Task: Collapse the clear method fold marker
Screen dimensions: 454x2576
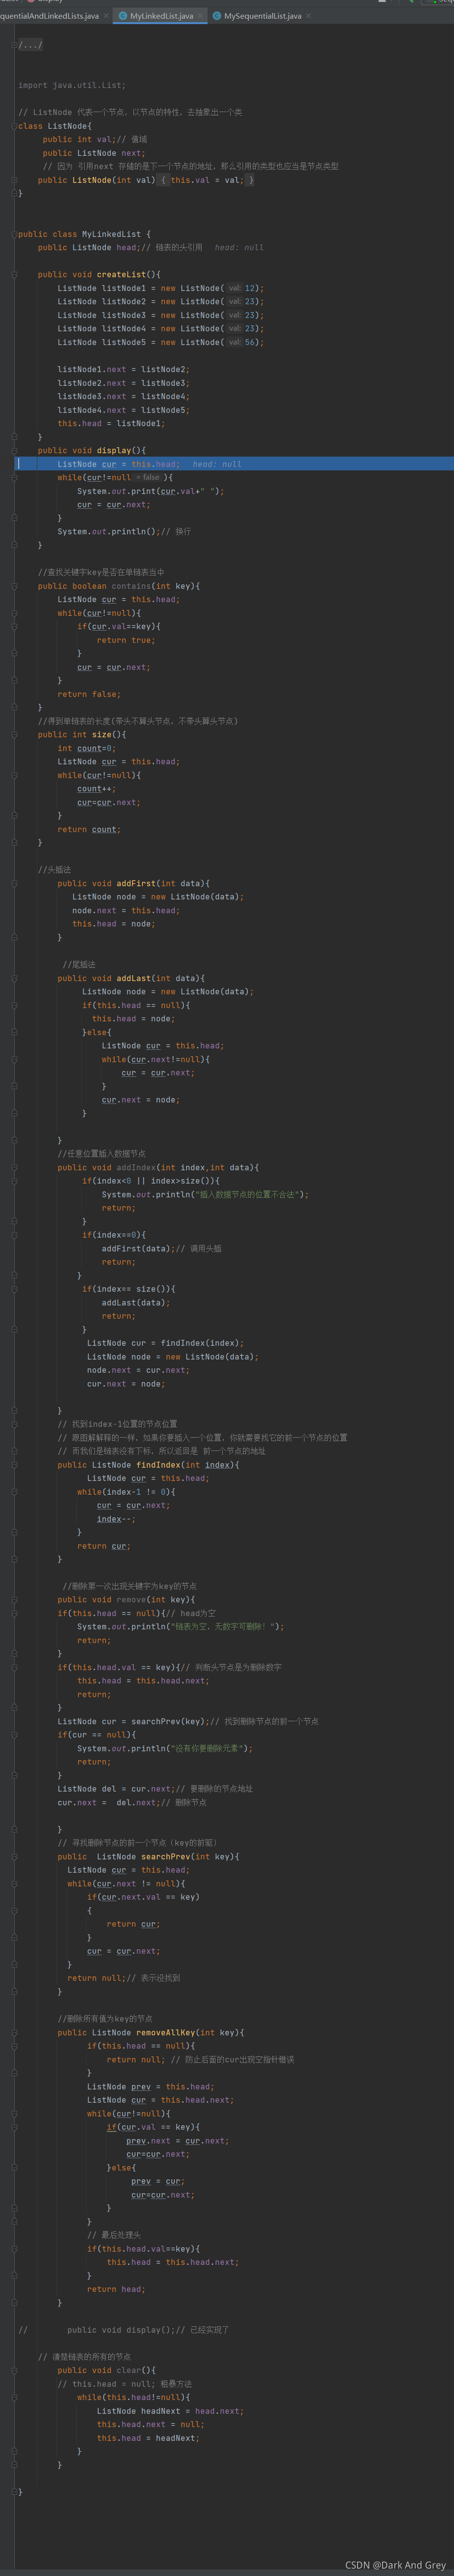Action: tap(15, 2370)
